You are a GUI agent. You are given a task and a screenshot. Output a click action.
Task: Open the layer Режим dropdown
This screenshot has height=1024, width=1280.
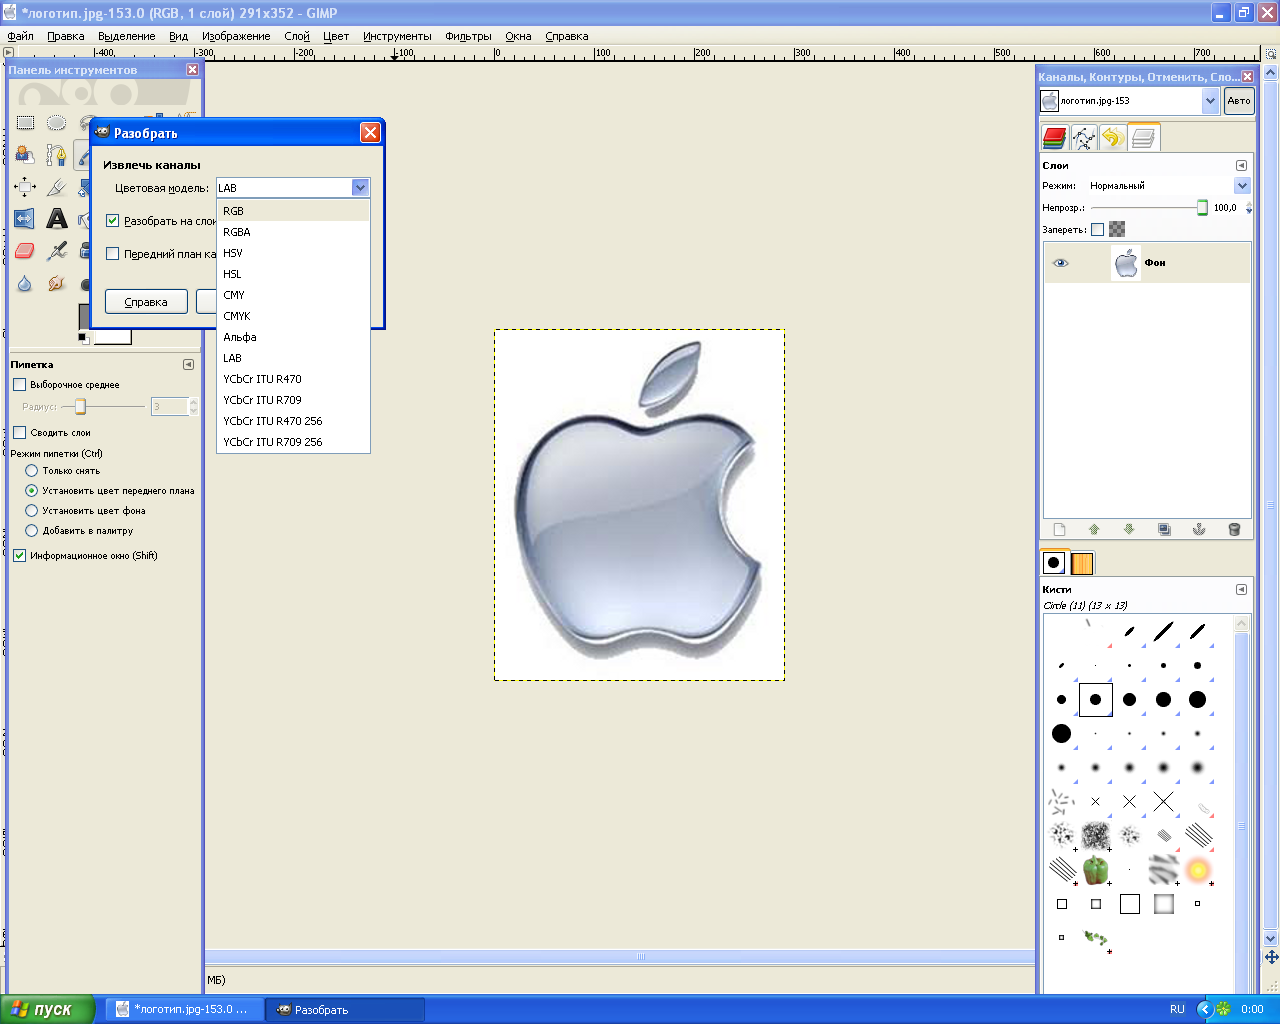1242,186
